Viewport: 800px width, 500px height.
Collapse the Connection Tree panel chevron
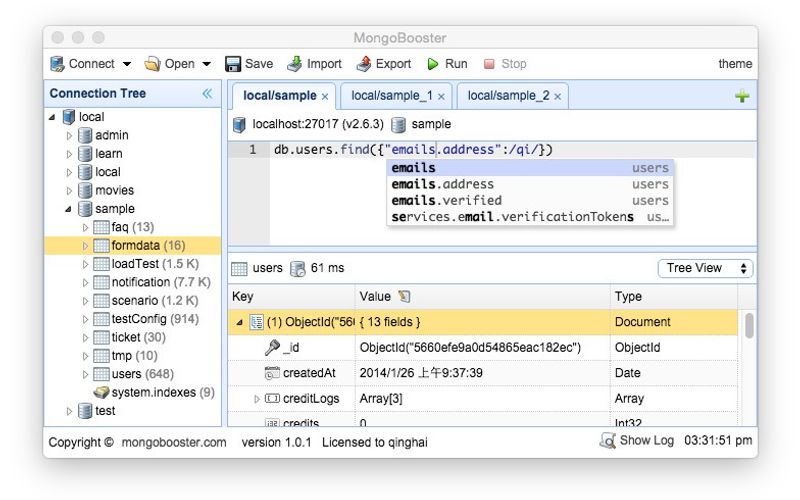click(x=207, y=94)
